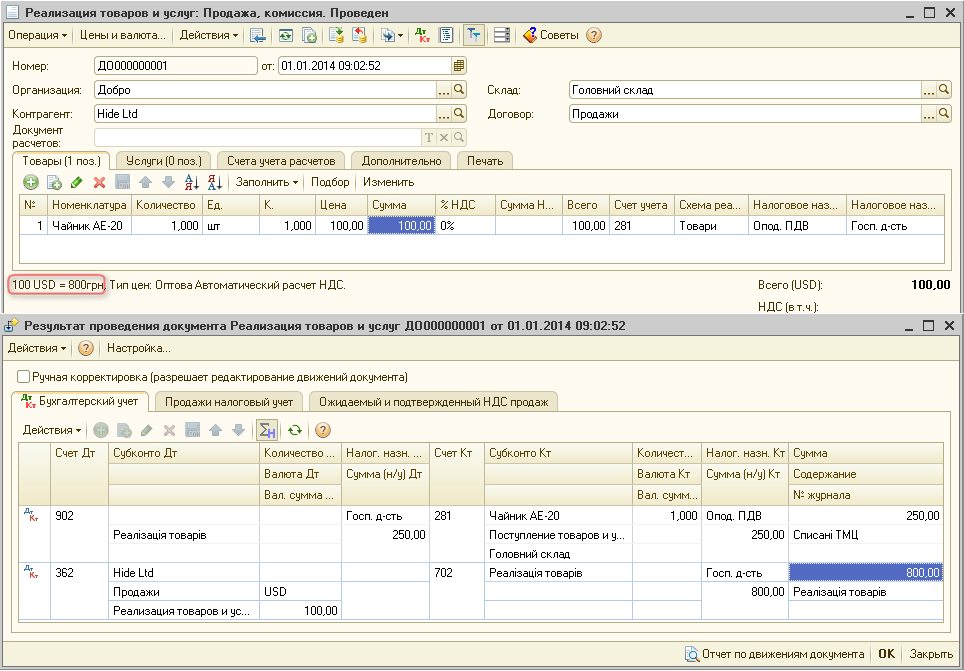Select the Услуги (0 поз.) tab
This screenshot has height=671, width=964.
click(x=164, y=161)
